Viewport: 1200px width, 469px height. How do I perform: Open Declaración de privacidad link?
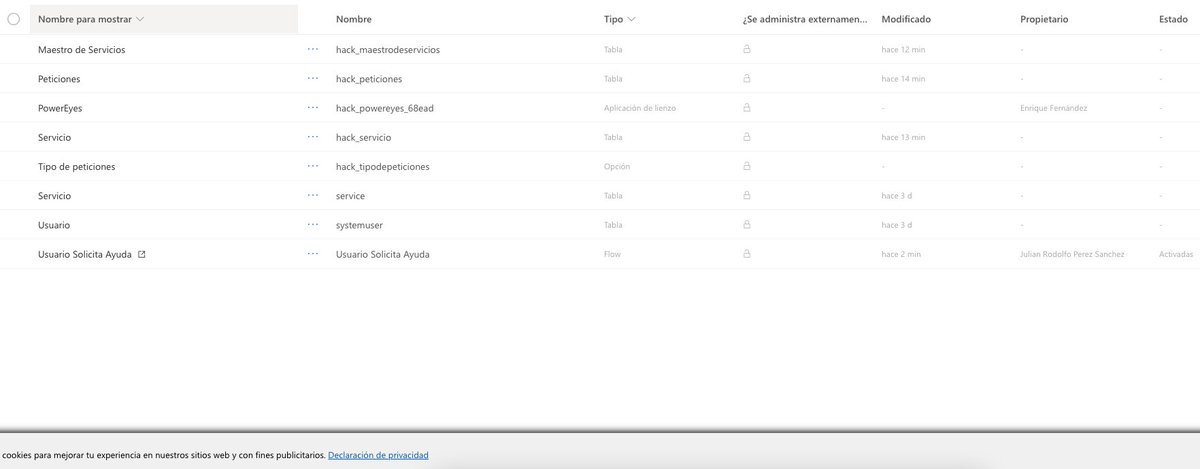pos(378,455)
